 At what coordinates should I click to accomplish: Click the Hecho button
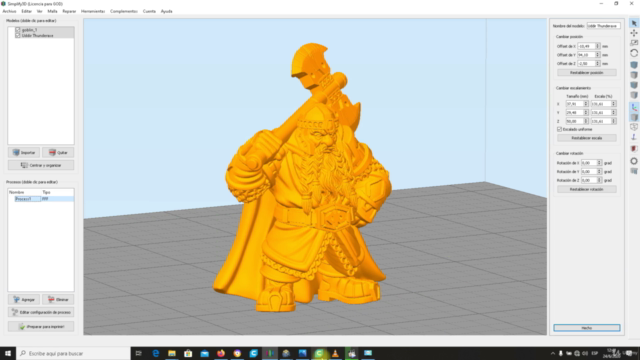click(x=587, y=328)
